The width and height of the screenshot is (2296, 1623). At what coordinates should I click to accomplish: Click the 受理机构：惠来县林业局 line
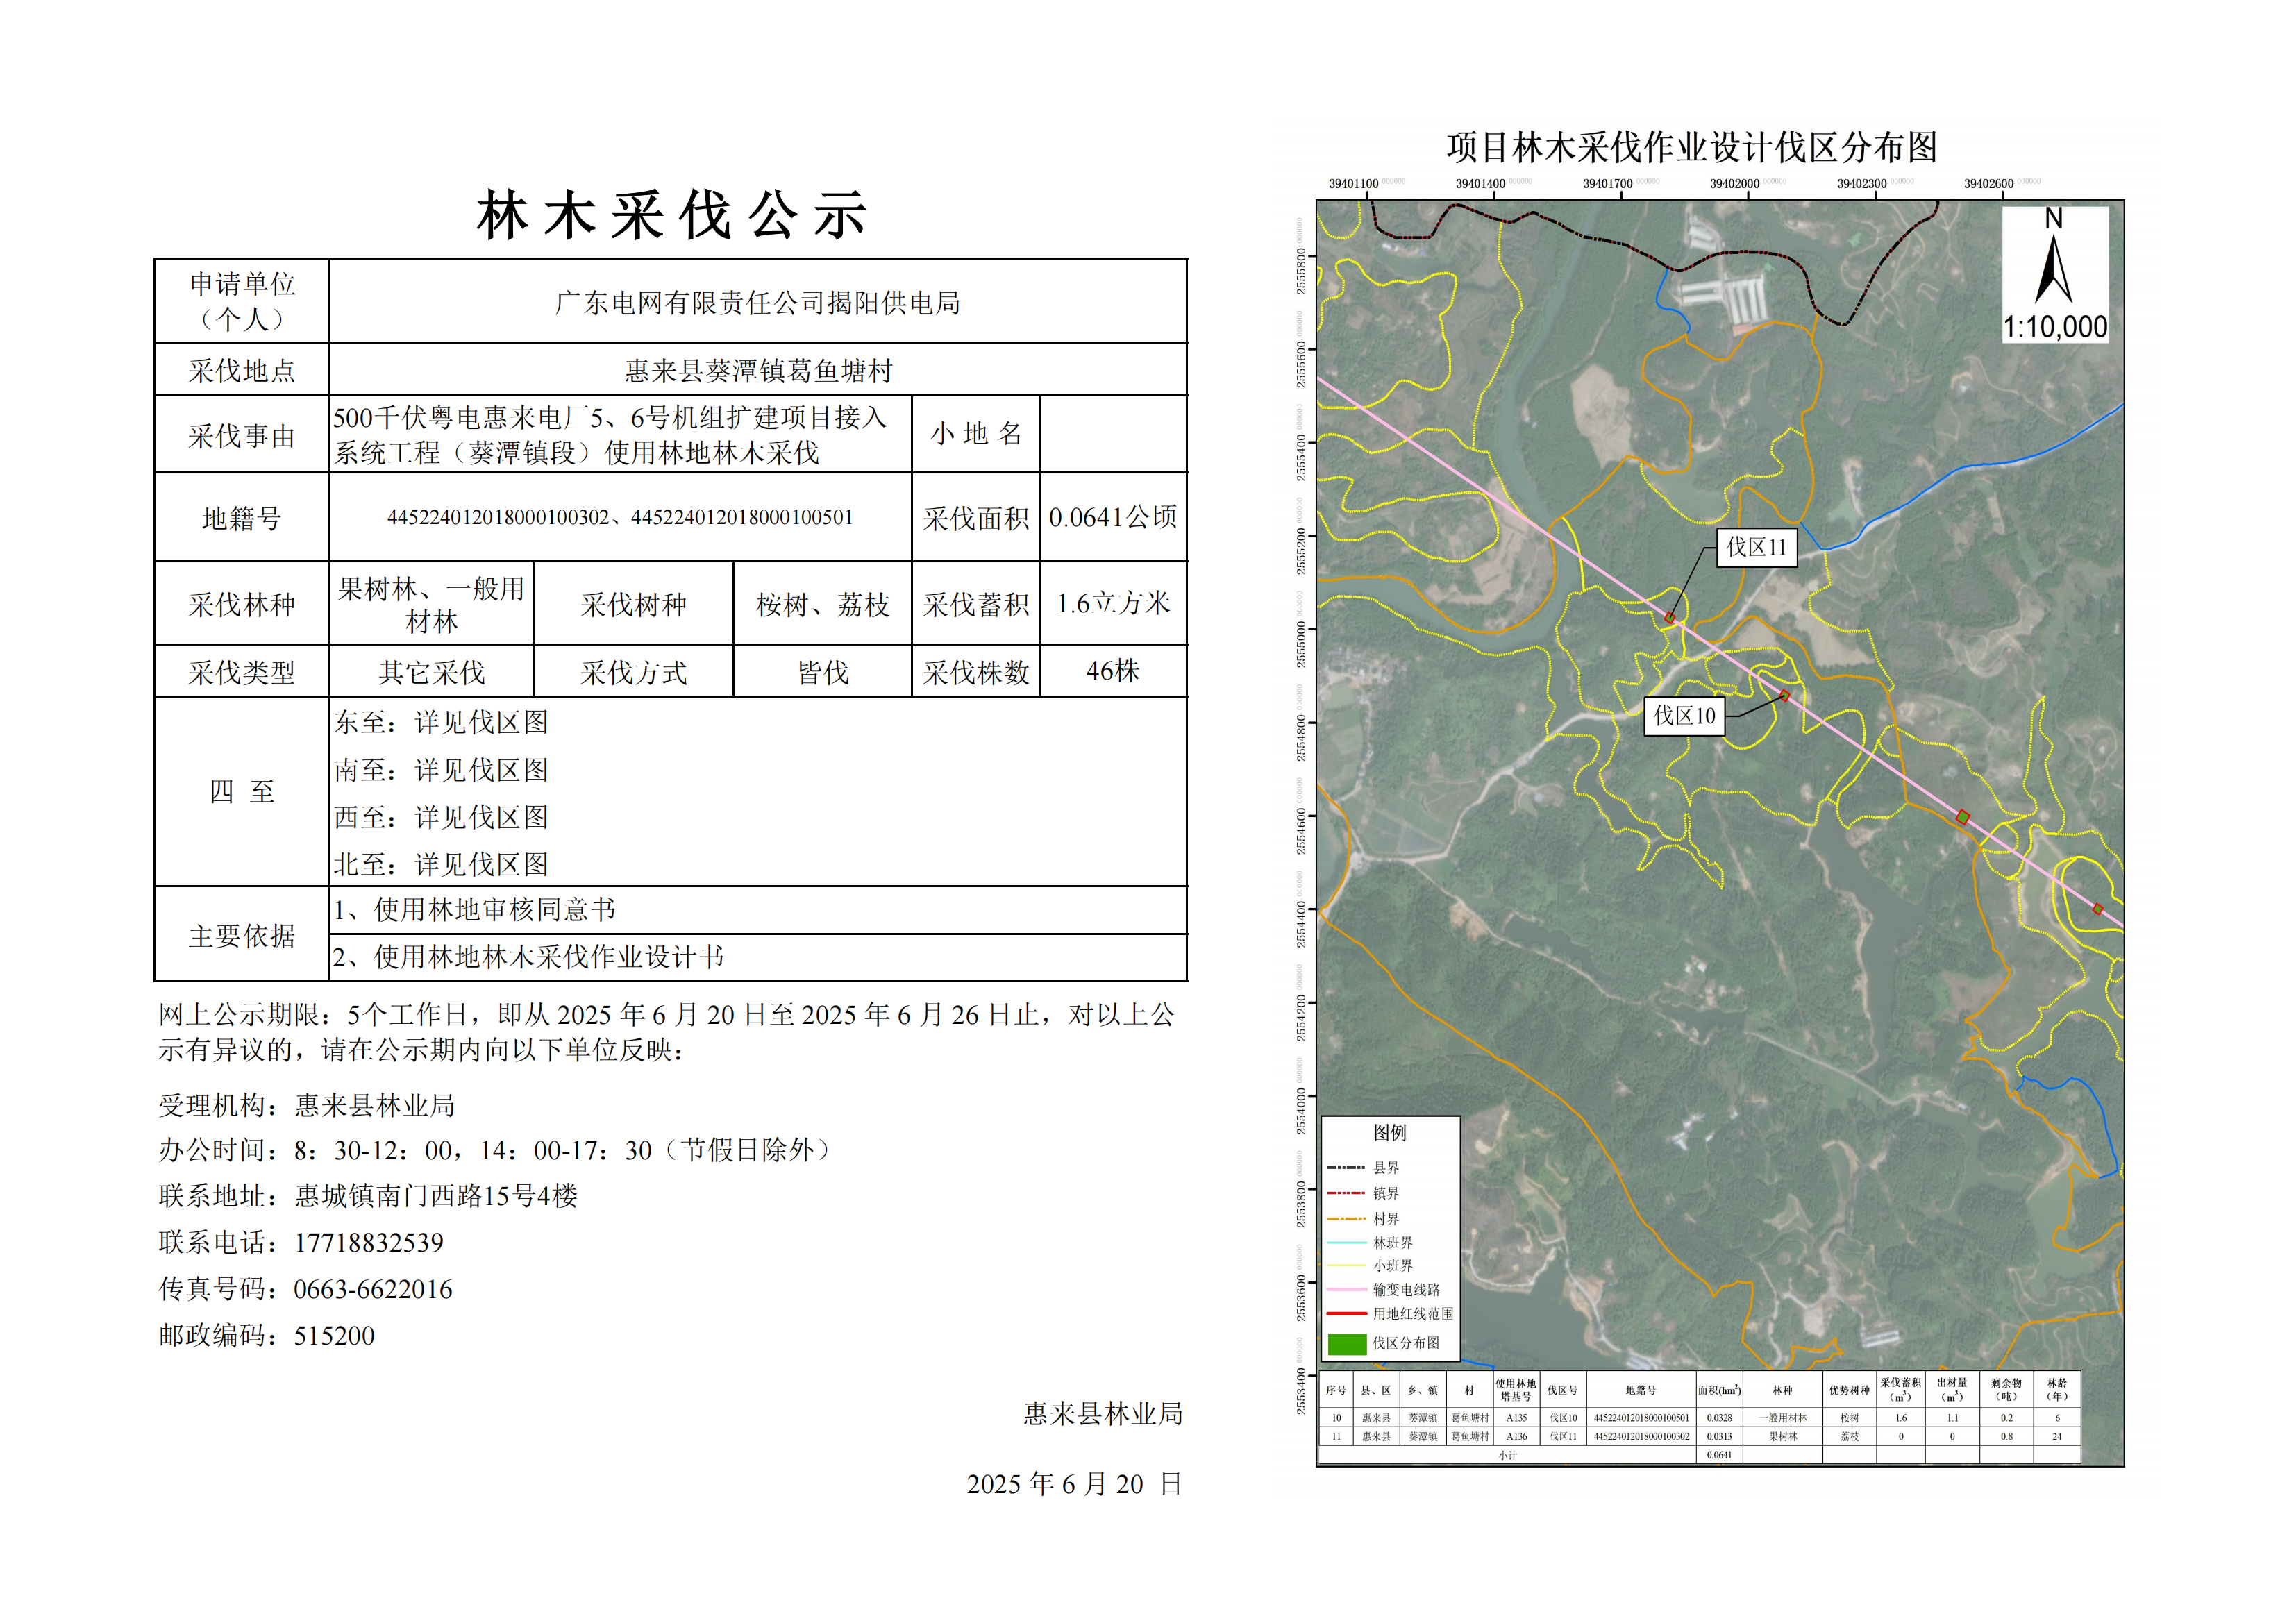click(307, 1106)
